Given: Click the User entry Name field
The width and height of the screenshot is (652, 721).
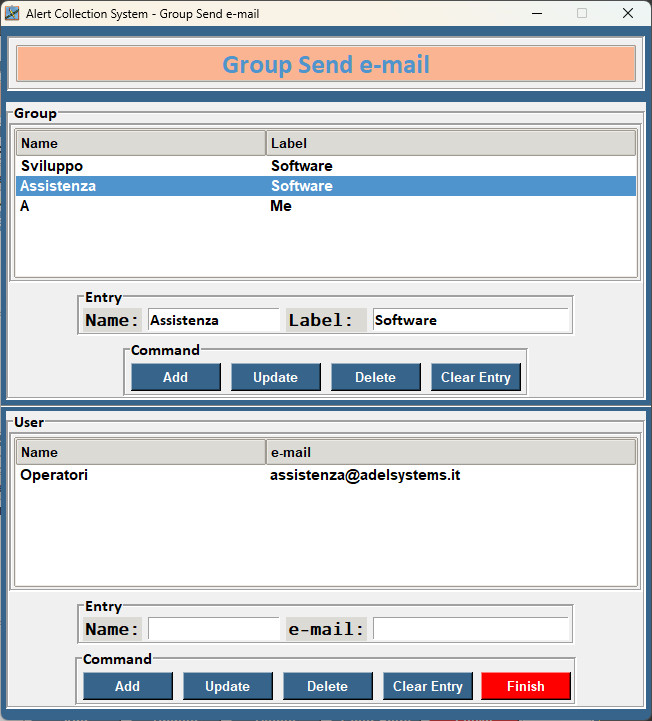Looking at the screenshot, I should [213, 629].
